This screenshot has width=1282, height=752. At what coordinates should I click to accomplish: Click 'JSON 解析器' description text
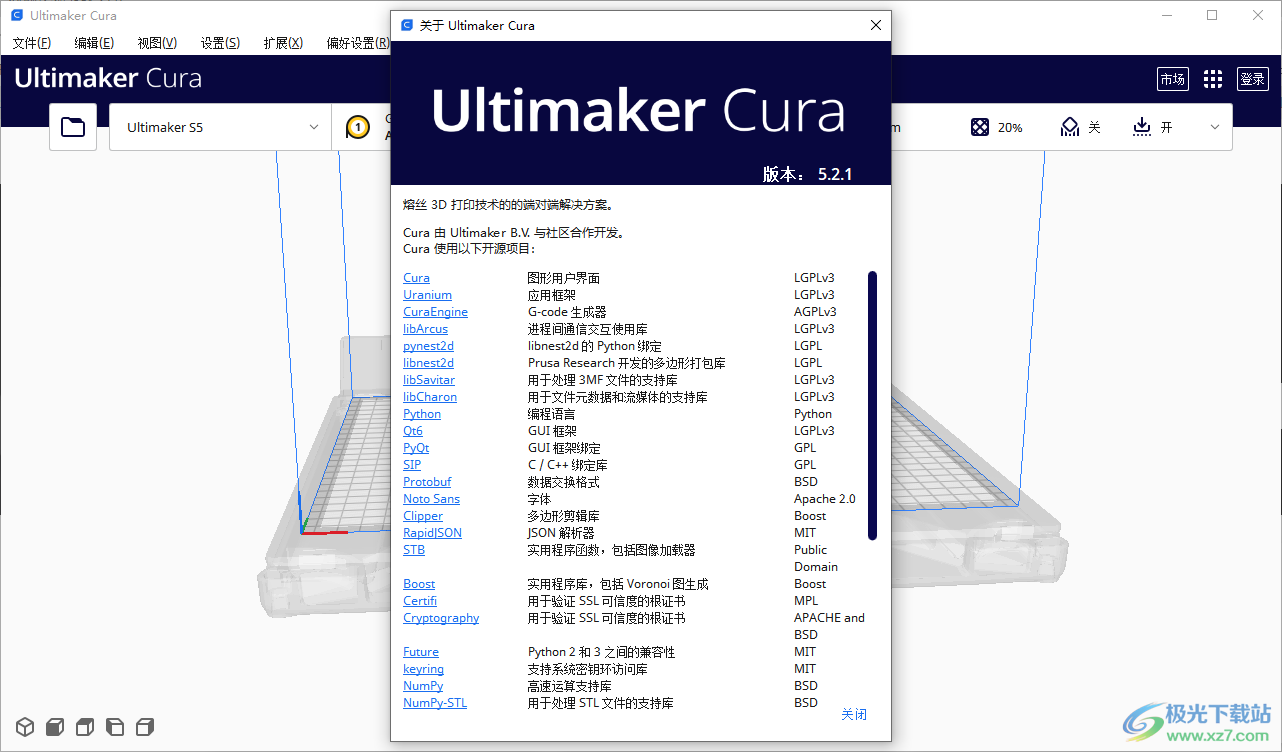click(x=561, y=533)
